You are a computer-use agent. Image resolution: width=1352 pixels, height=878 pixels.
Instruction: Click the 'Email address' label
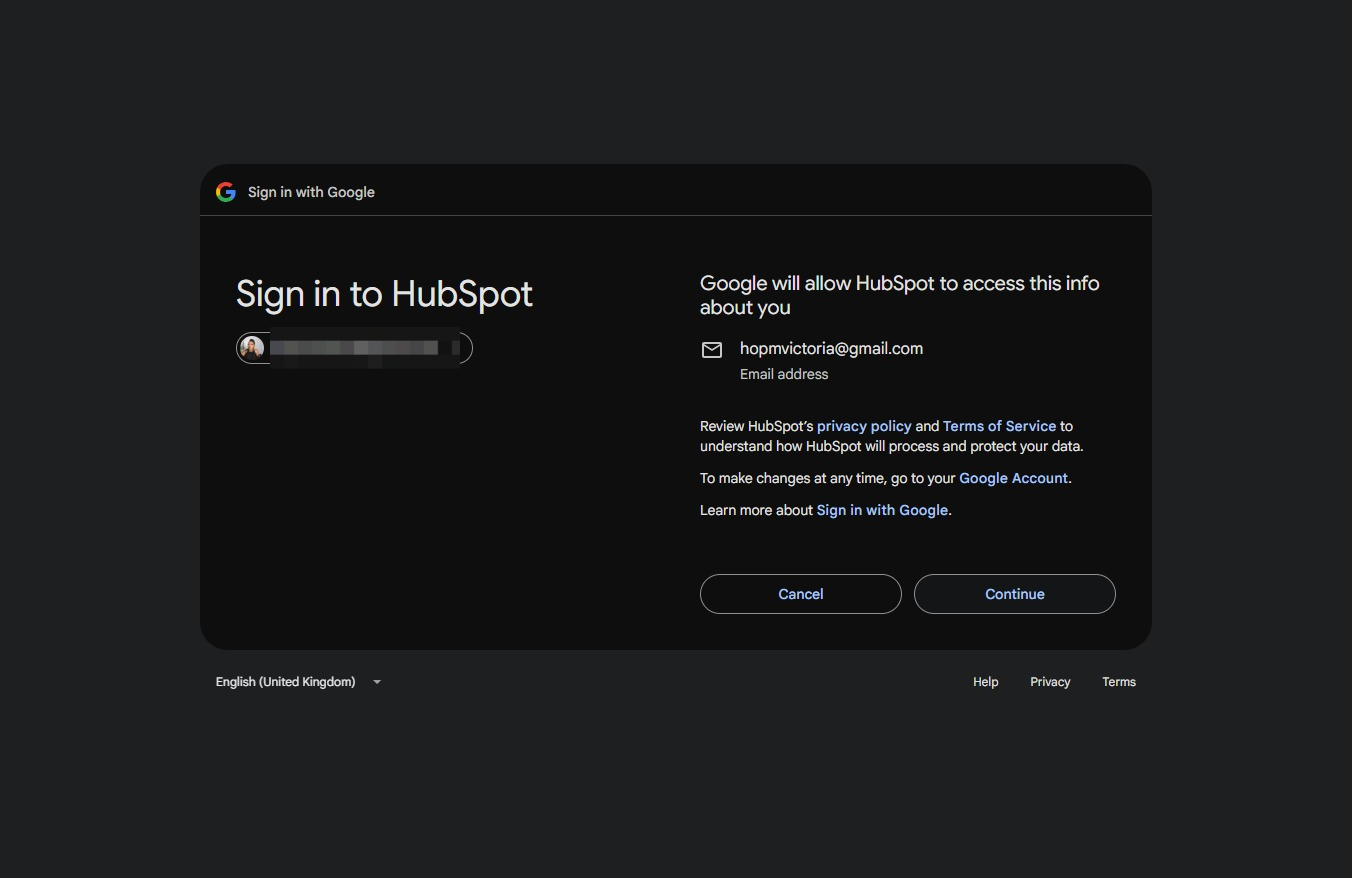pyautogui.click(x=784, y=374)
